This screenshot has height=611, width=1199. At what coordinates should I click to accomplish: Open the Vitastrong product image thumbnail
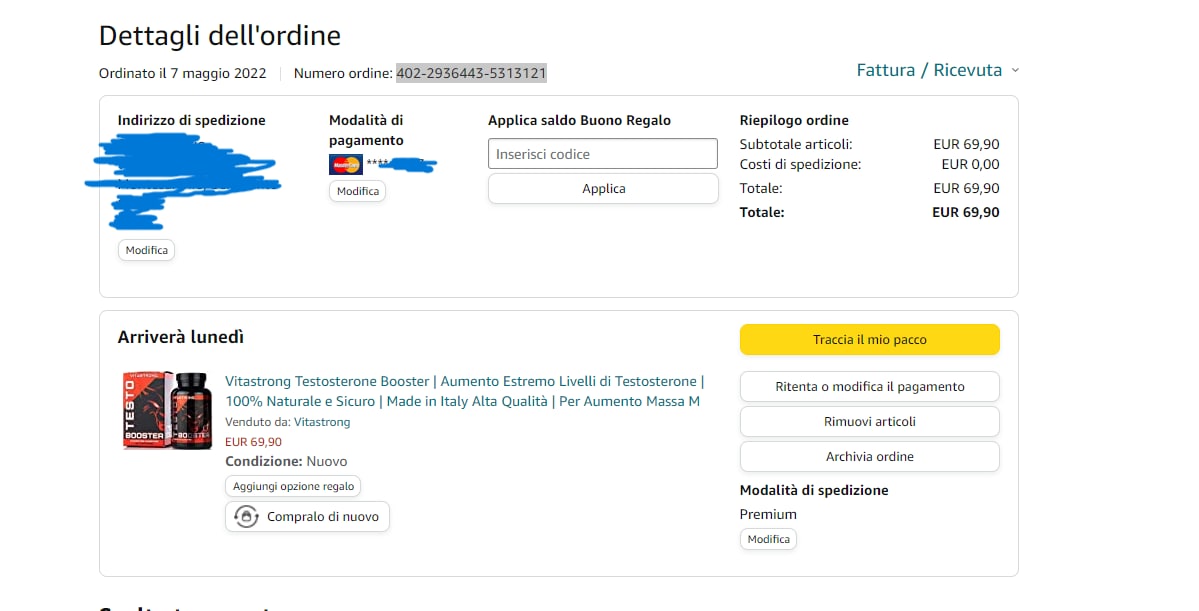(x=167, y=410)
